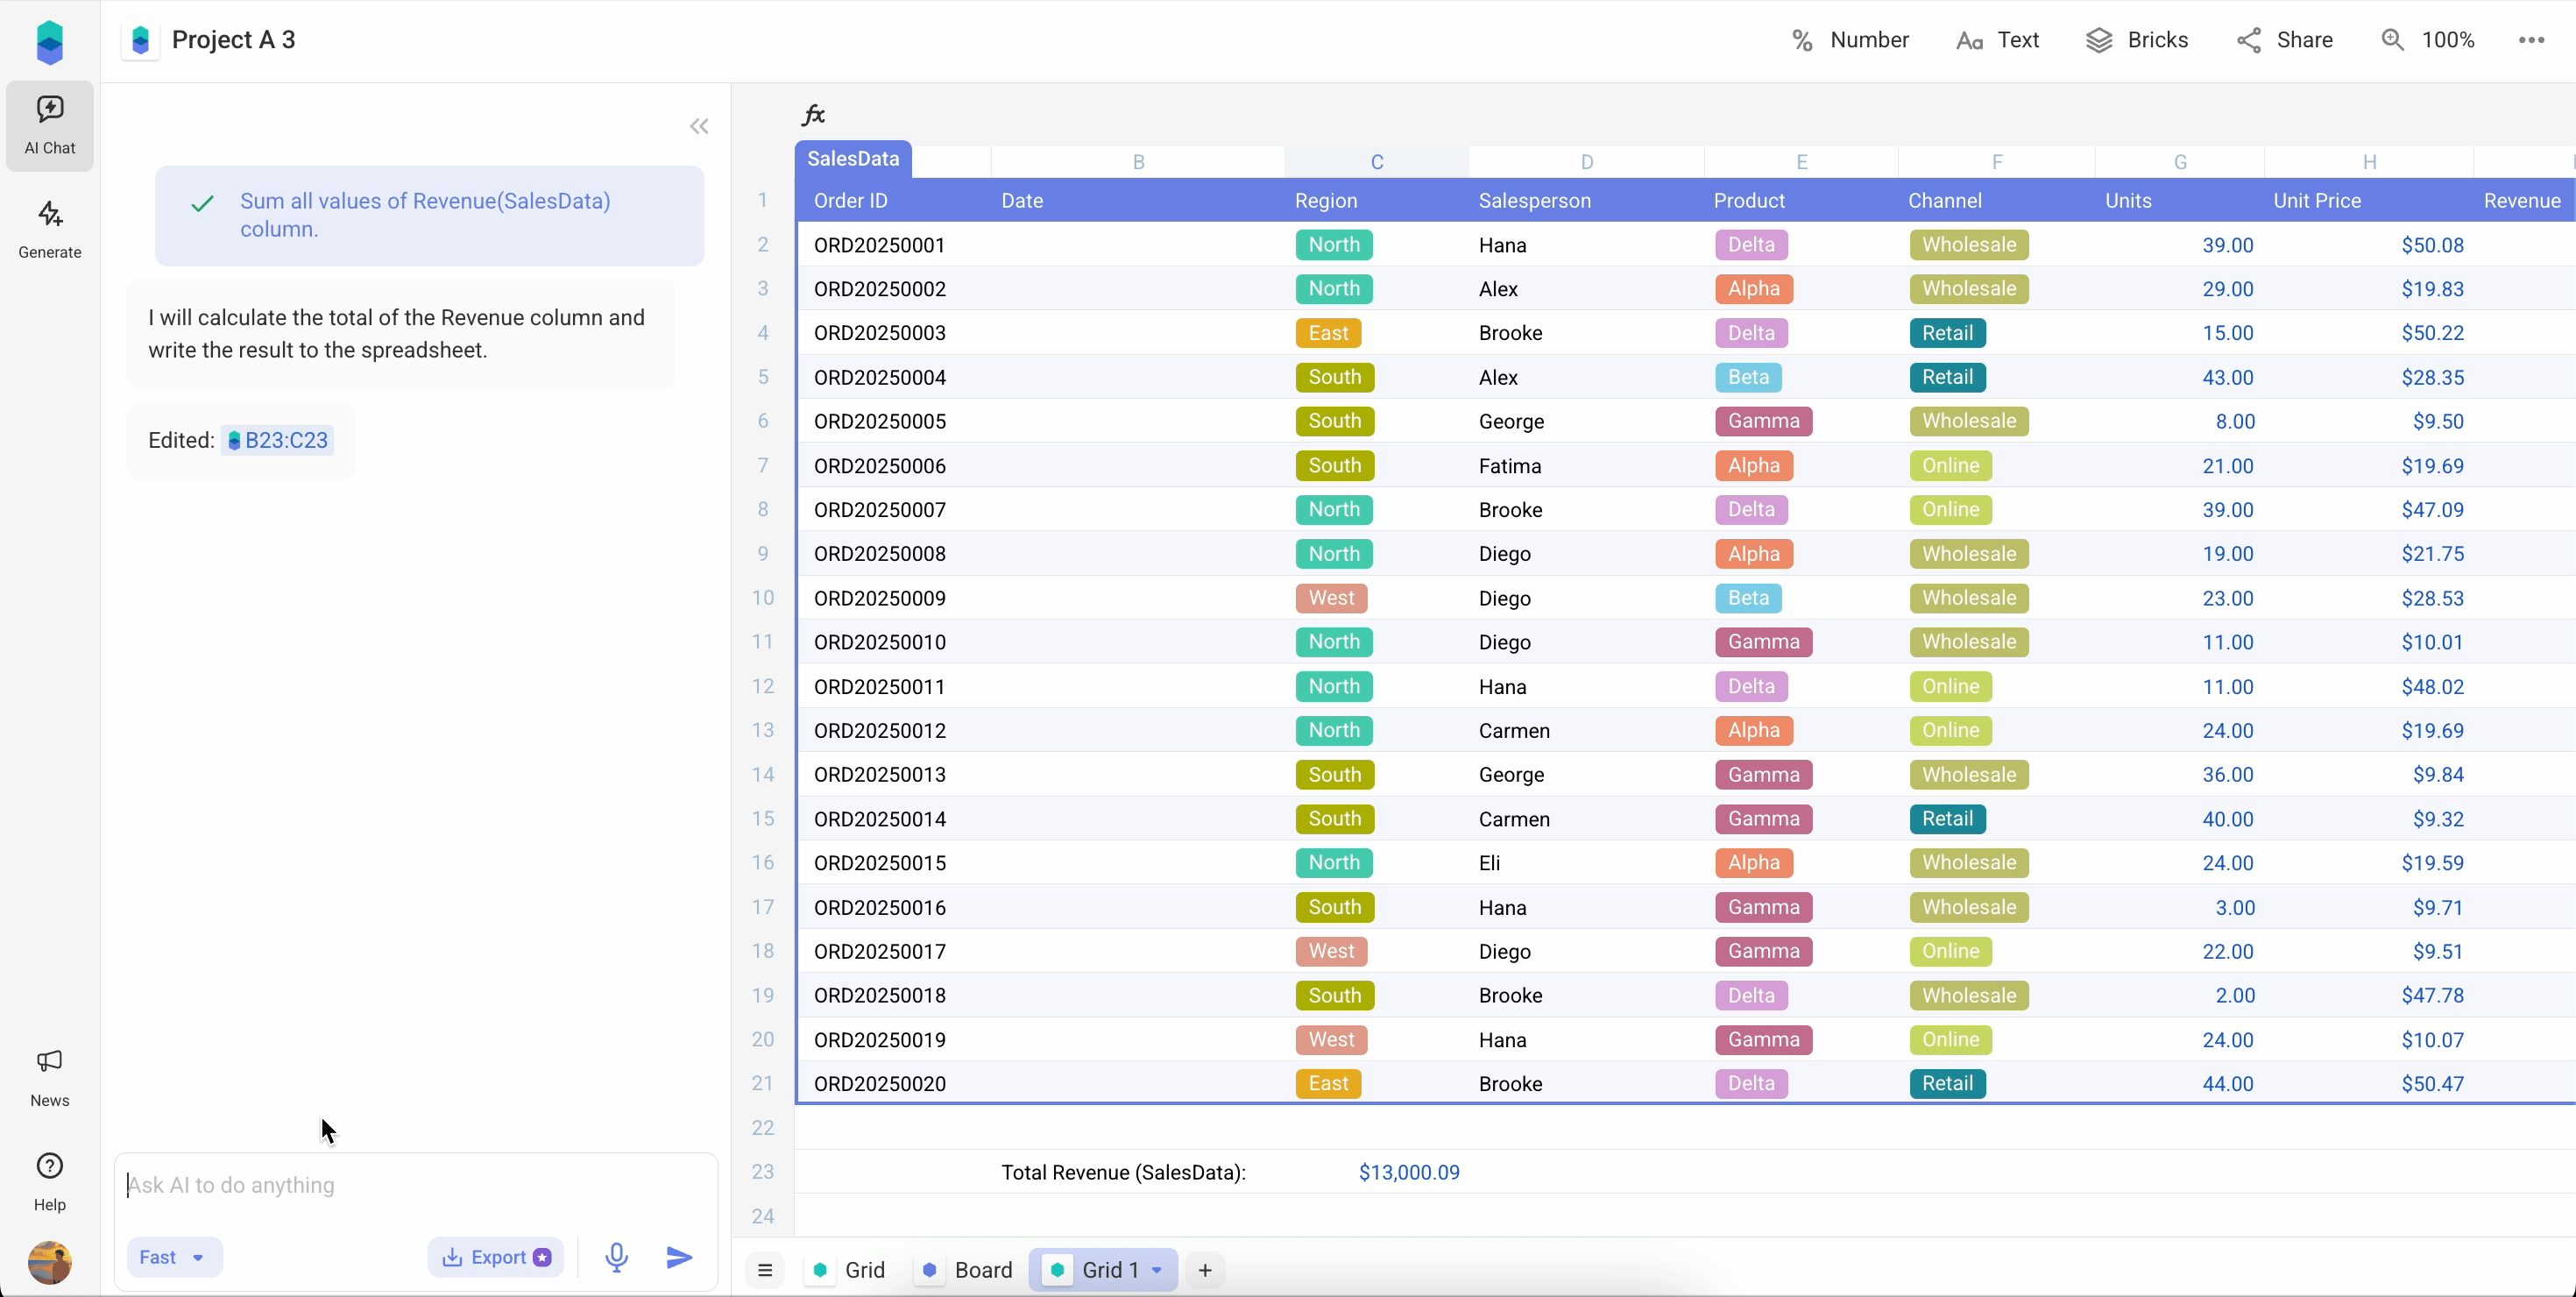Click the microphone voice input icon
The height and width of the screenshot is (1297, 2576).
coord(616,1257)
